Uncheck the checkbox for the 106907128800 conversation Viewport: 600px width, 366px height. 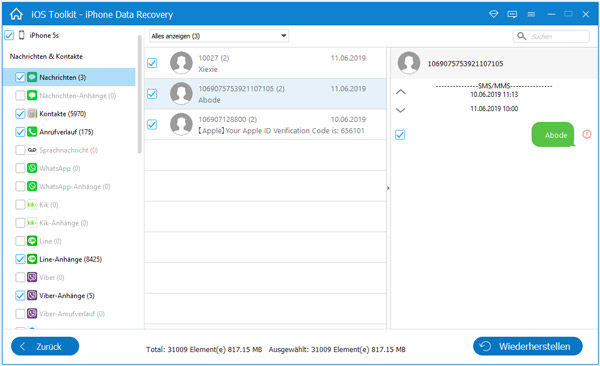[152, 124]
